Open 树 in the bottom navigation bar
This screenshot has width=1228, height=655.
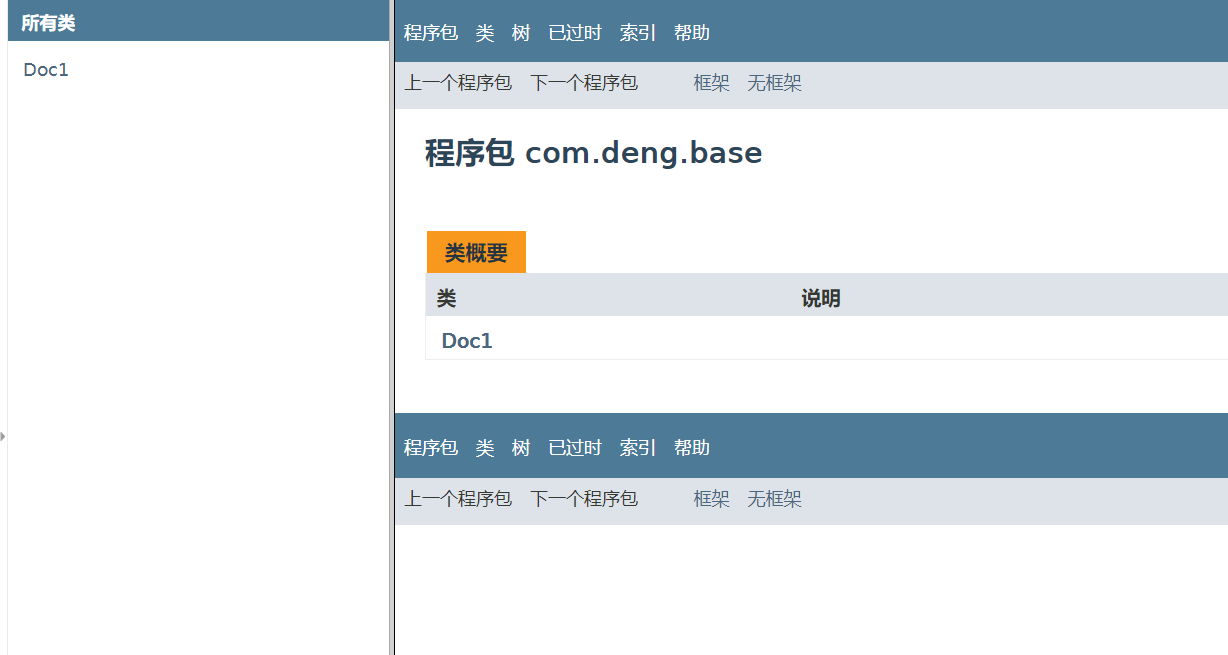[x=521, y=448]
